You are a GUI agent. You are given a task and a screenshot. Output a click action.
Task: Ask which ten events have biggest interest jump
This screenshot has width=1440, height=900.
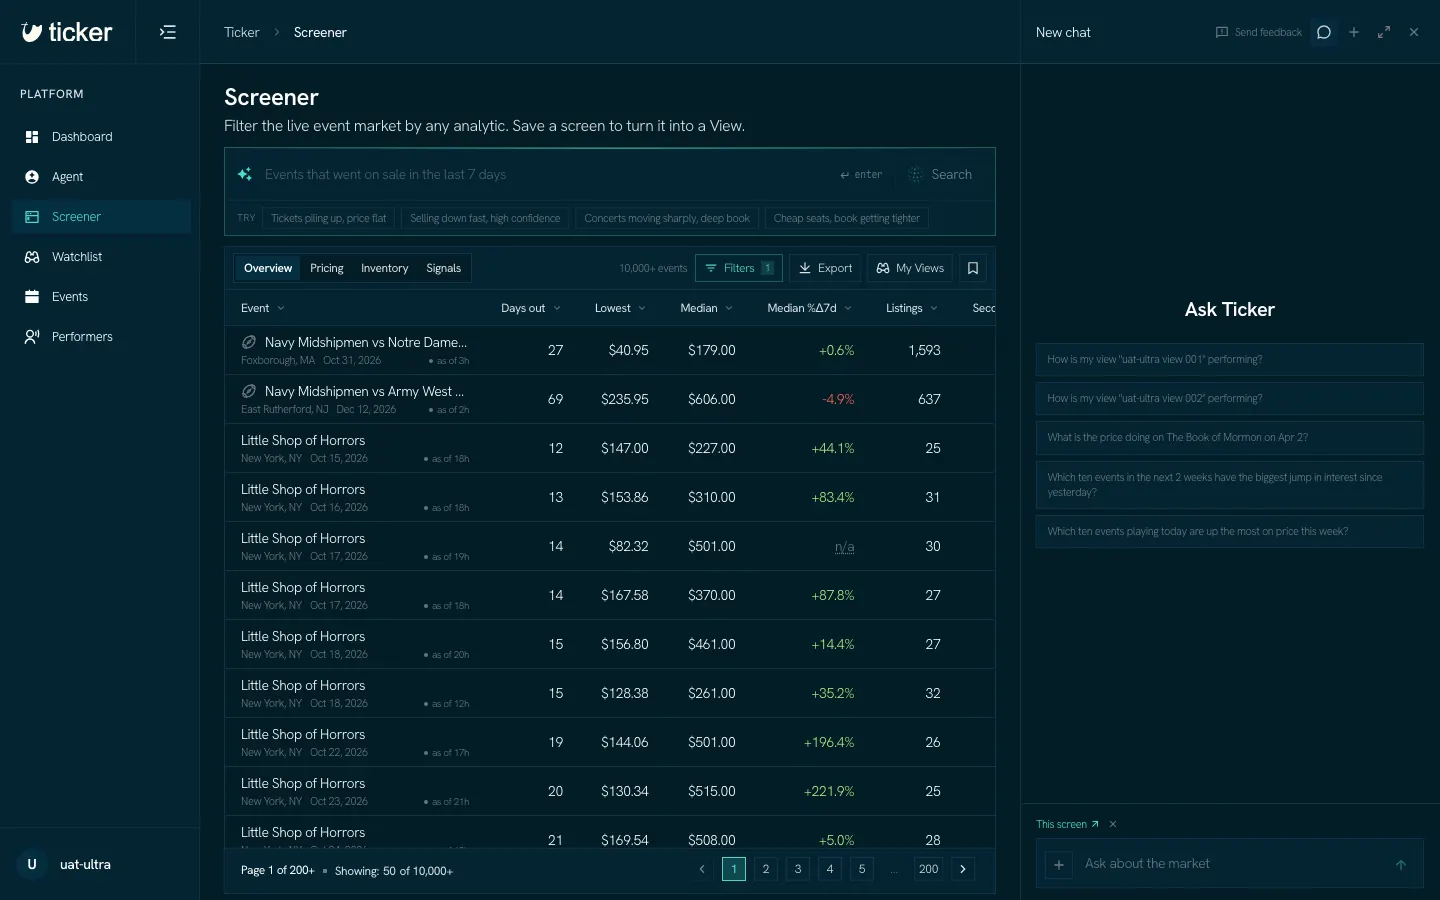click(1229, 485)
